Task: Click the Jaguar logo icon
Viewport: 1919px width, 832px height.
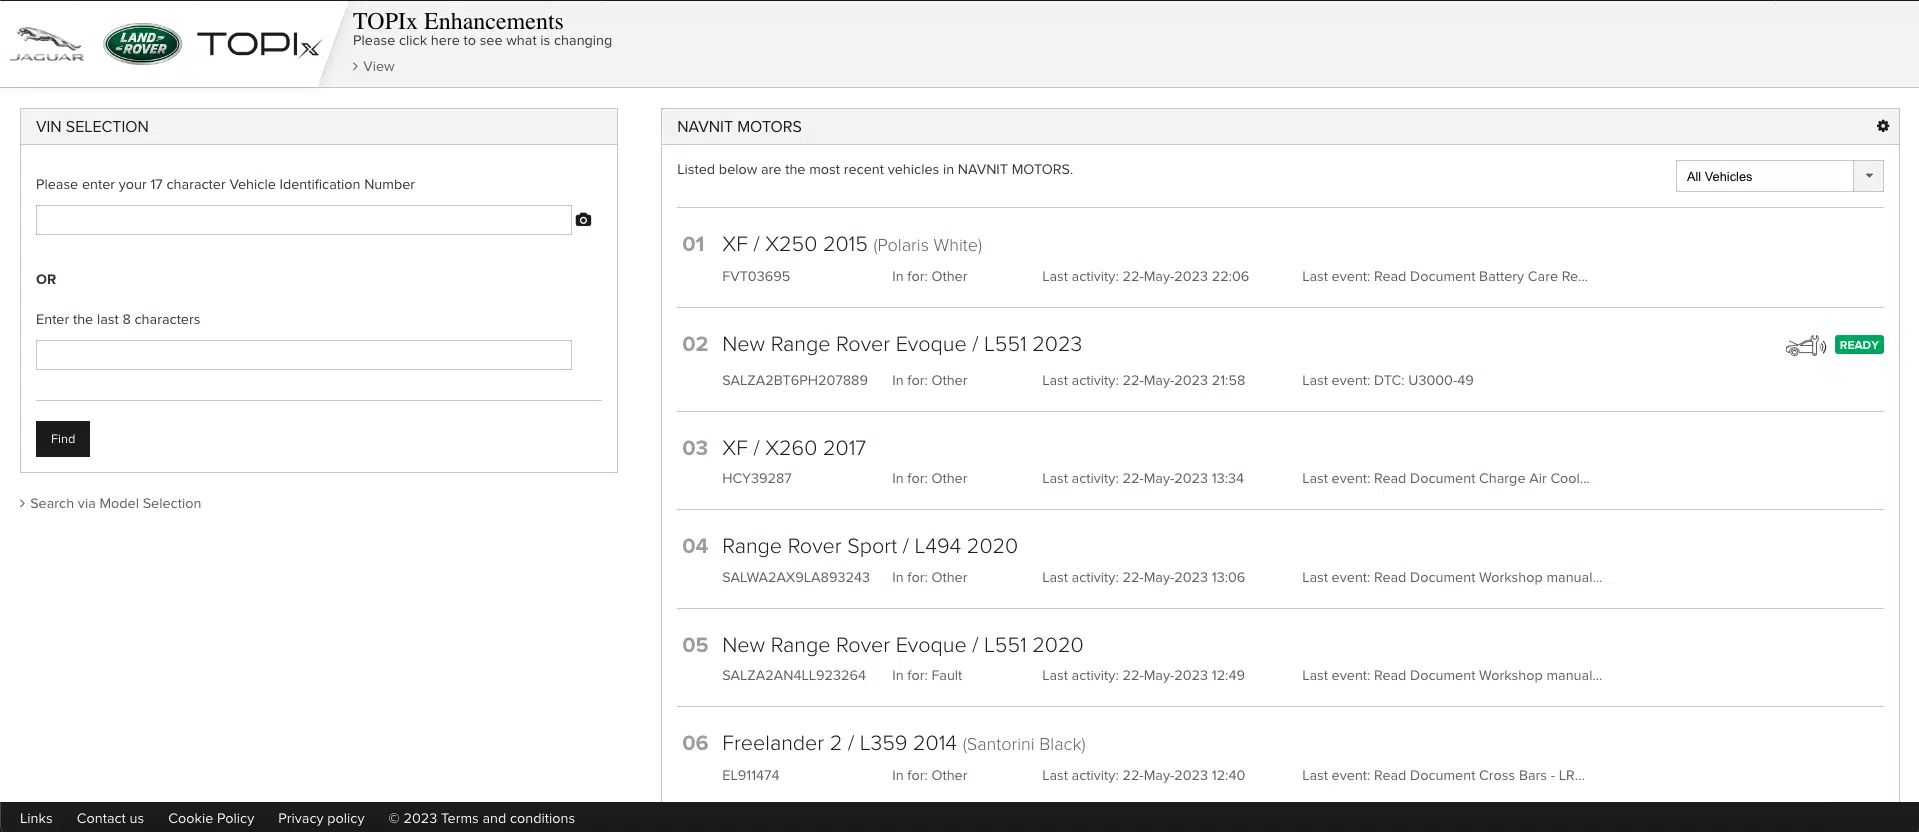Action: (x=47, y=45)
